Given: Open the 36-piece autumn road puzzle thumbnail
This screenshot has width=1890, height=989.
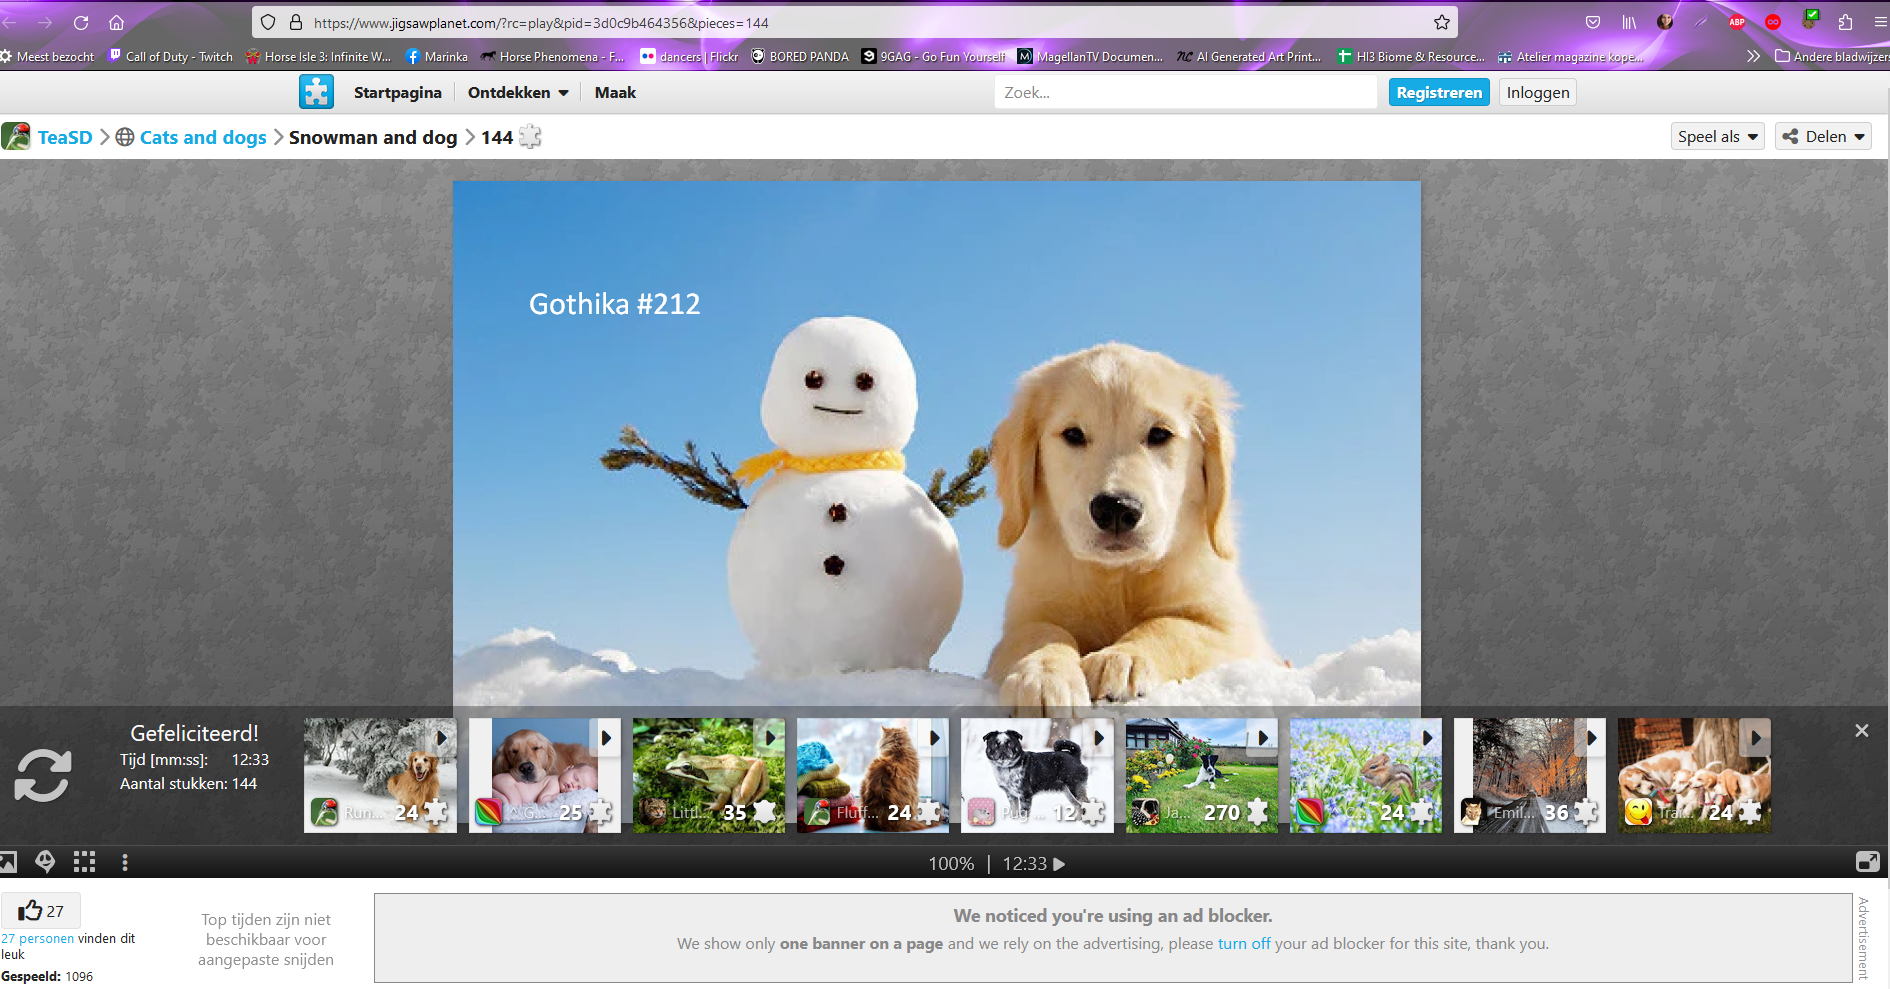Looking at the screenshot, I should point(1530,775).
